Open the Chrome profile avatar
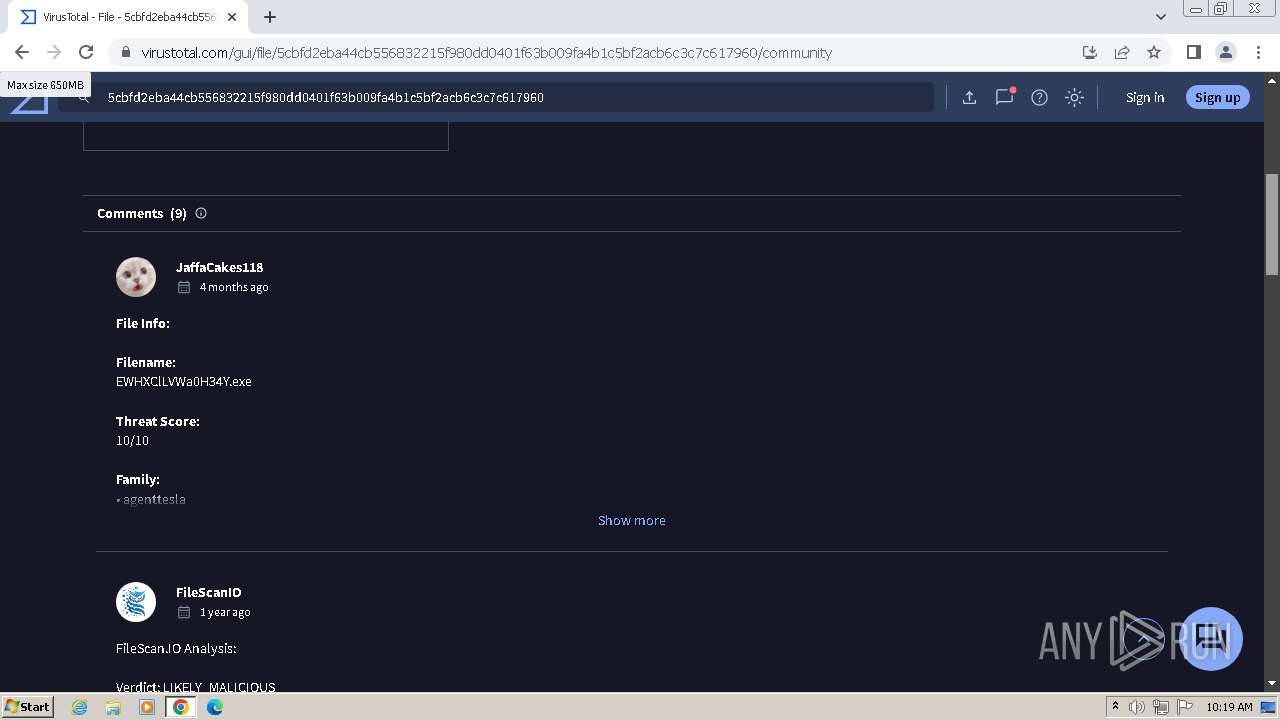 1225,52
